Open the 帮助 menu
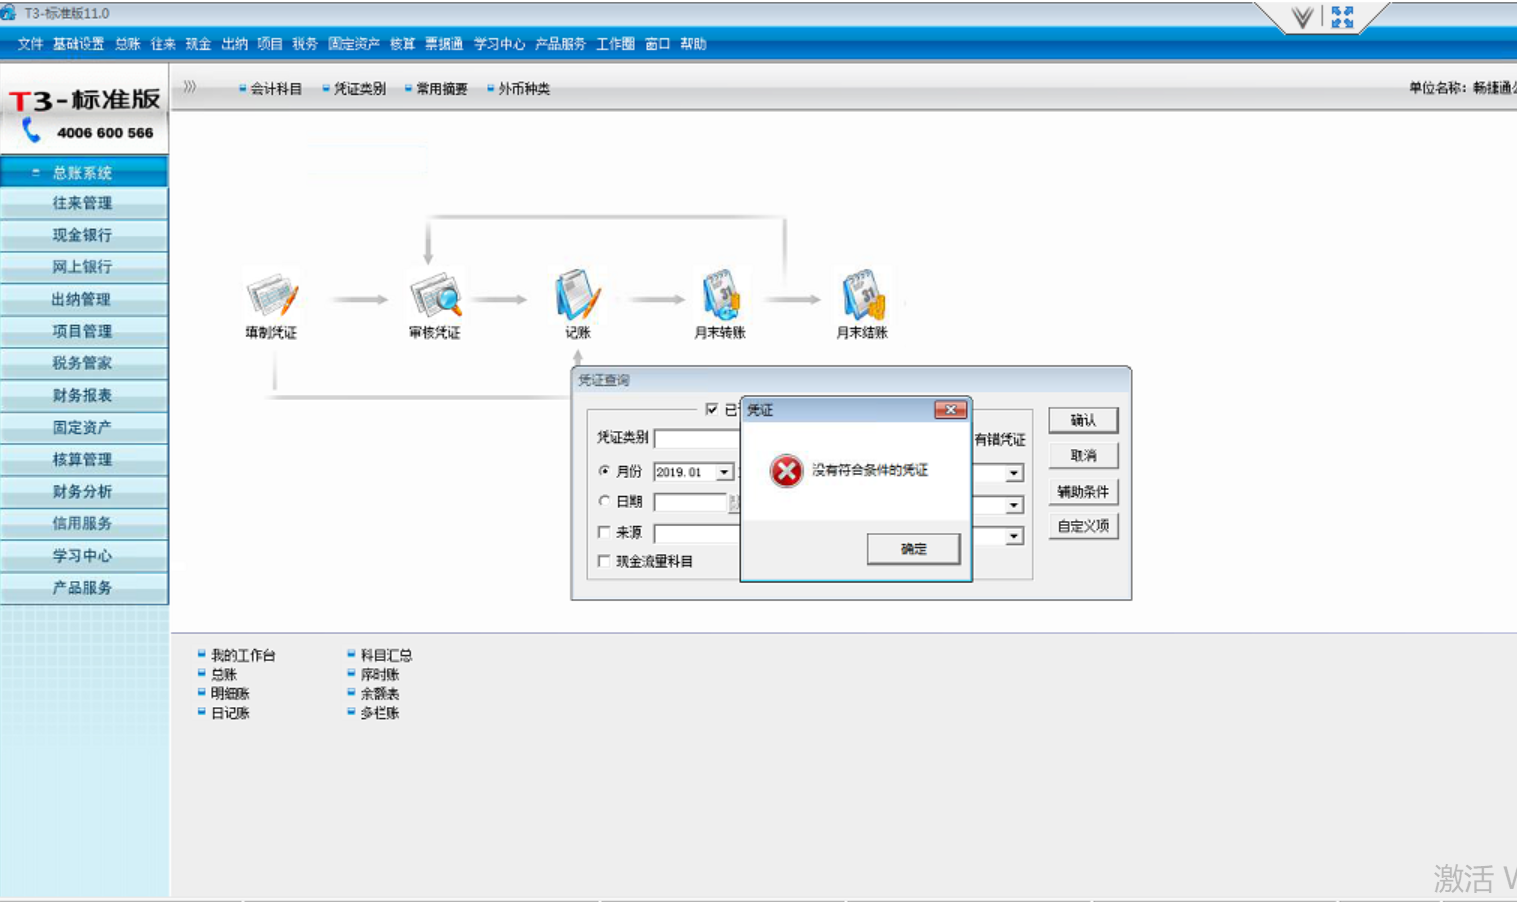Image resolution: width=1517 pixels, height=902 pixels. [x=693, y=44]
